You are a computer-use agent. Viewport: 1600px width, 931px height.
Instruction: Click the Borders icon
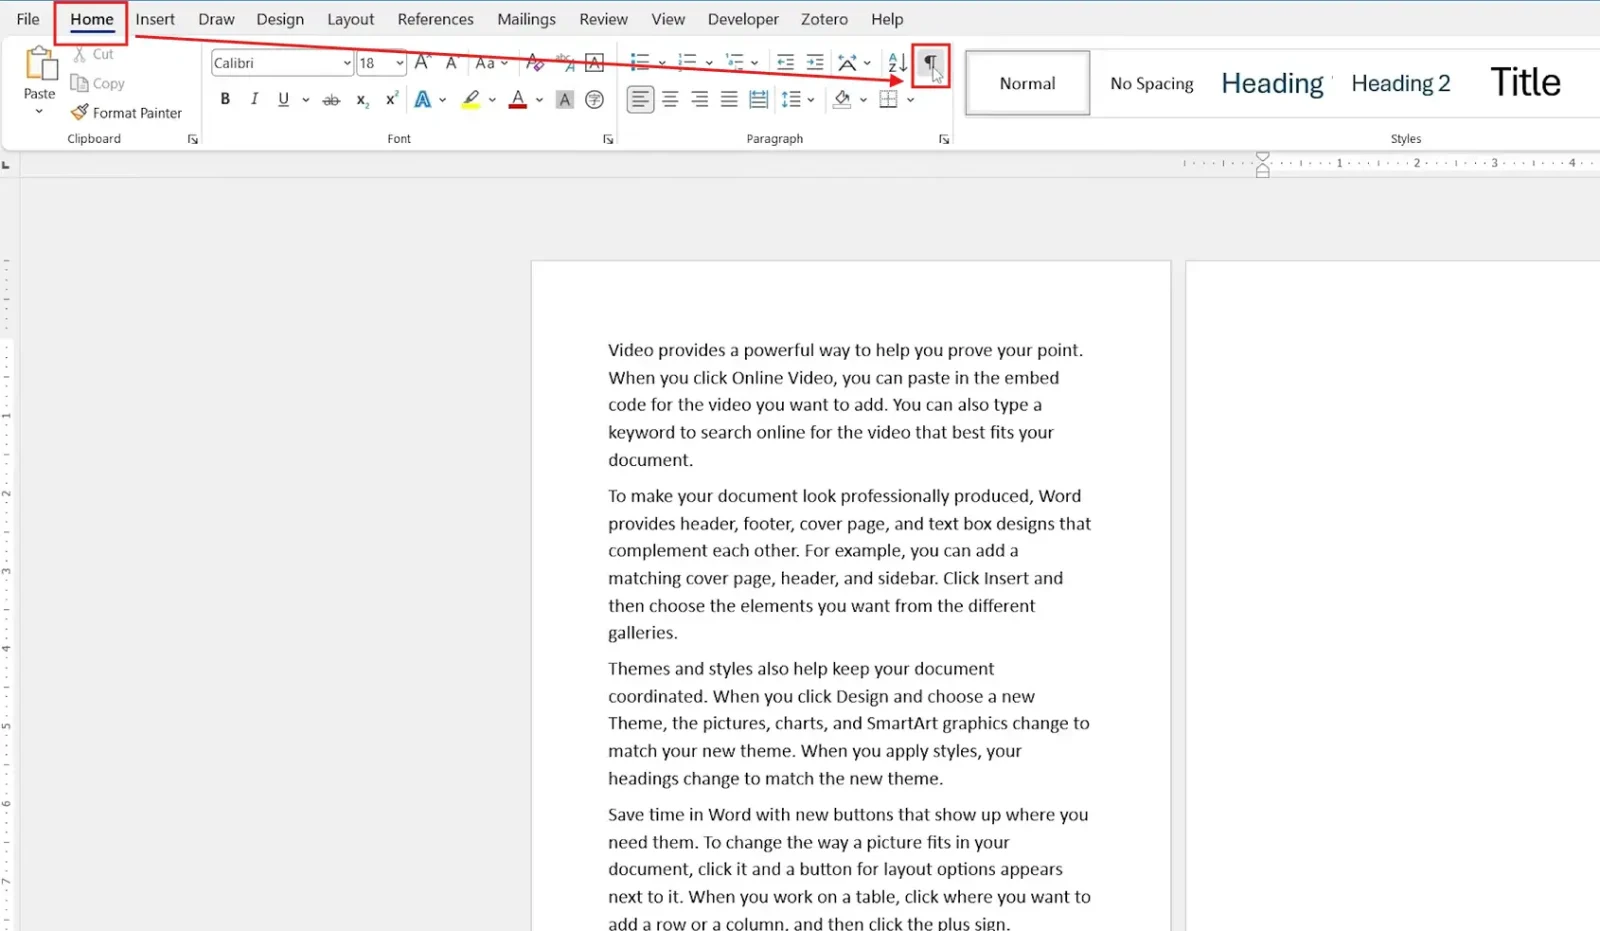tap(888, 99)
